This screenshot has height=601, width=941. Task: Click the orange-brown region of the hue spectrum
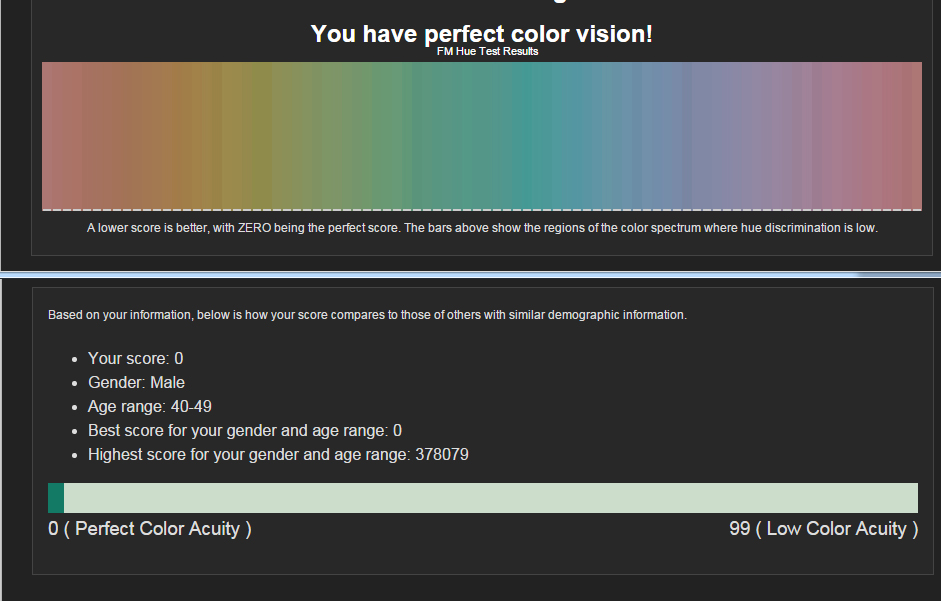click(180, 136)
